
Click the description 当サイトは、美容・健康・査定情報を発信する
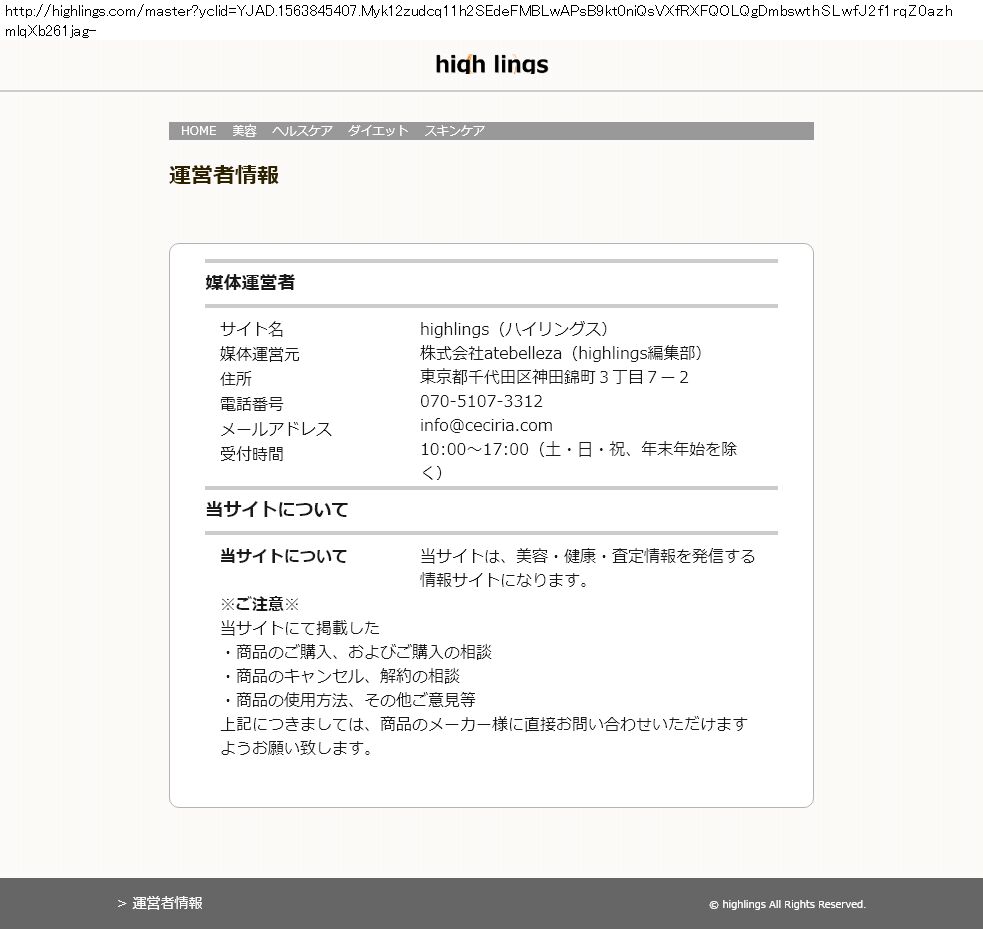(x=587, y=556)
